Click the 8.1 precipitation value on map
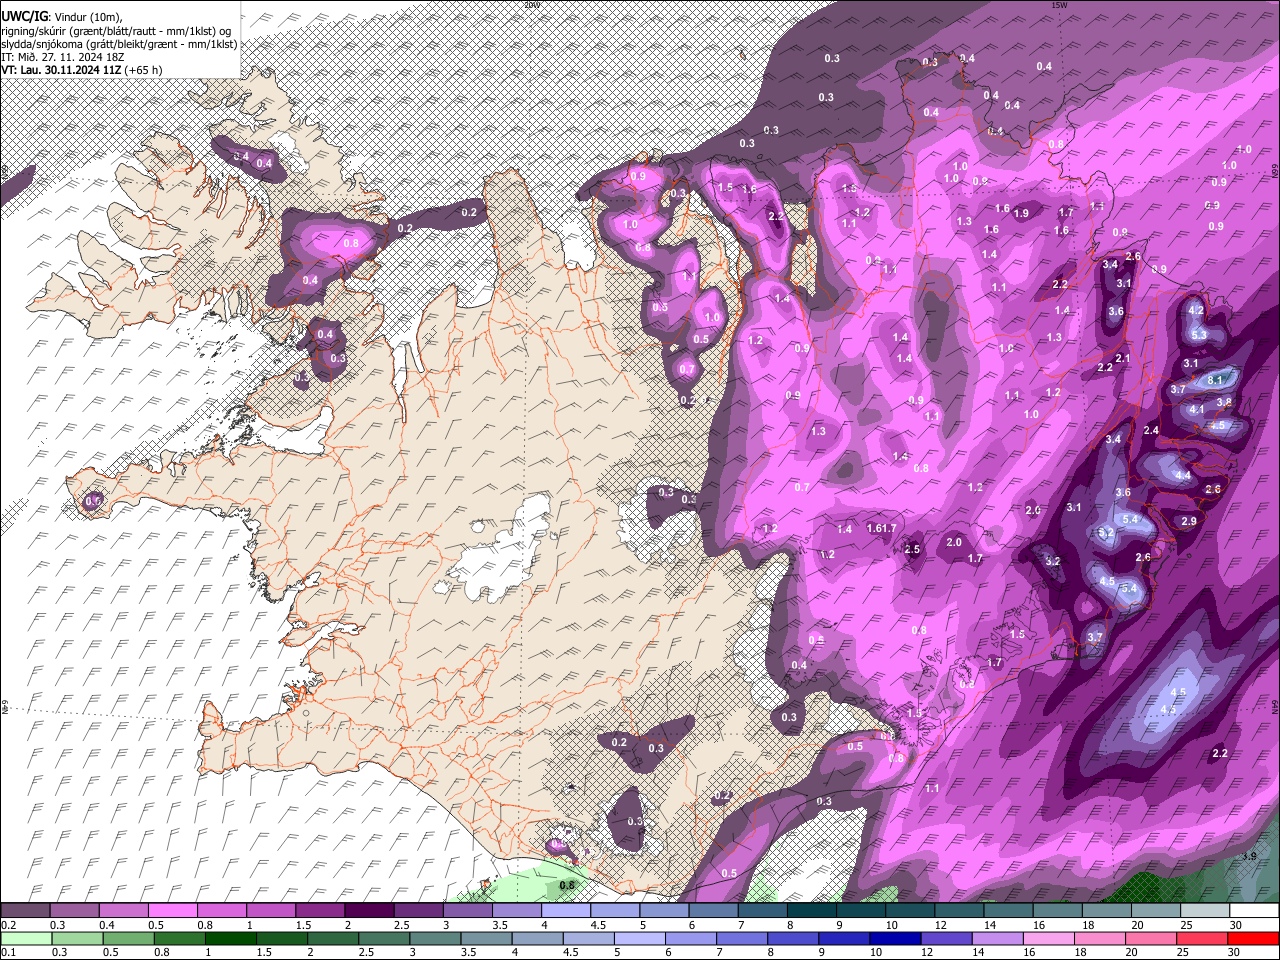Screen dimensions: 1280x960 tap(1216, 380)
